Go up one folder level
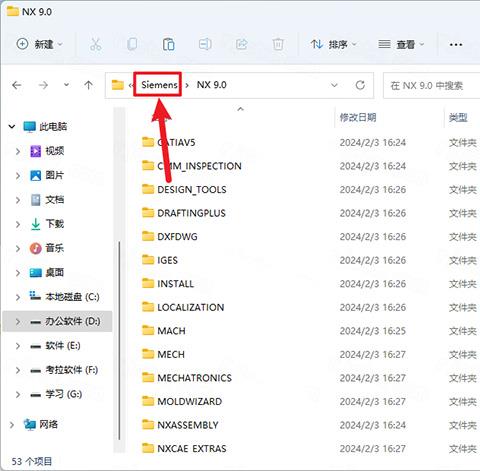 (x=88, y=86)
